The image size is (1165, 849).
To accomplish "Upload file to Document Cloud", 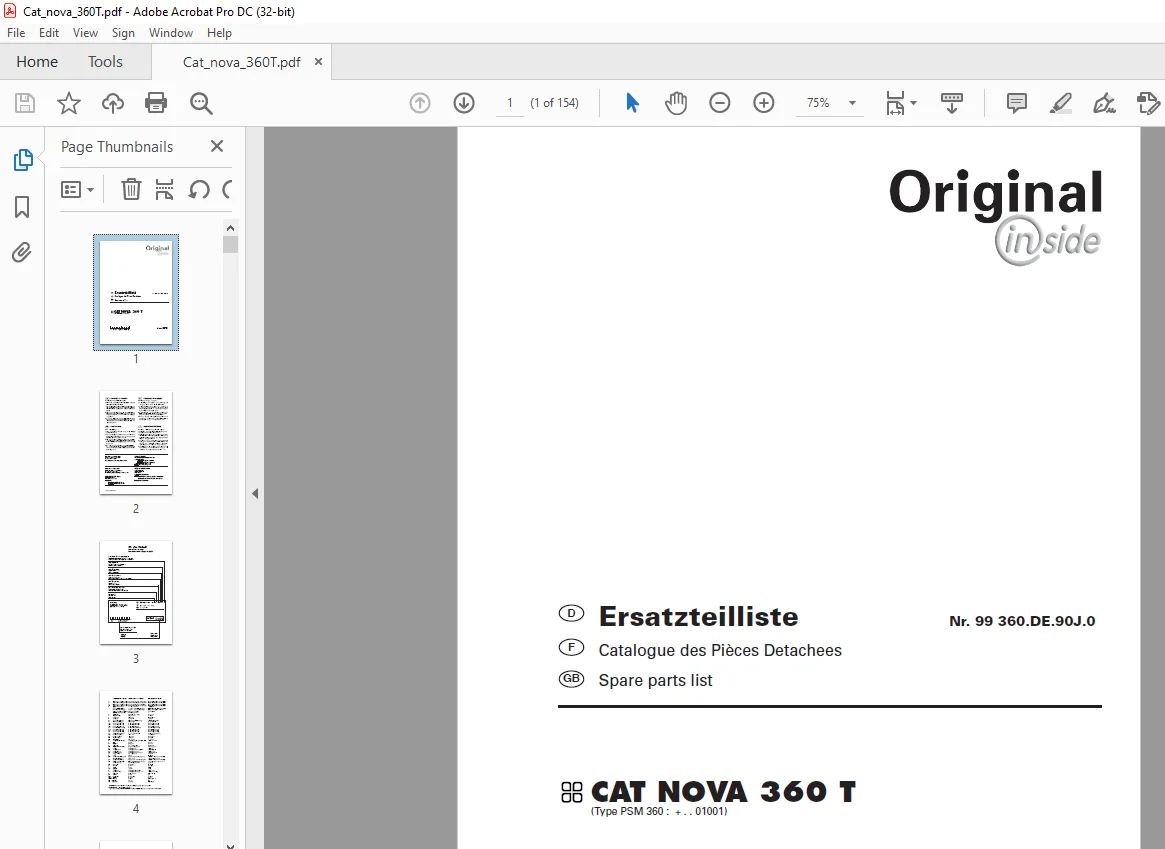I will [112, 103].
